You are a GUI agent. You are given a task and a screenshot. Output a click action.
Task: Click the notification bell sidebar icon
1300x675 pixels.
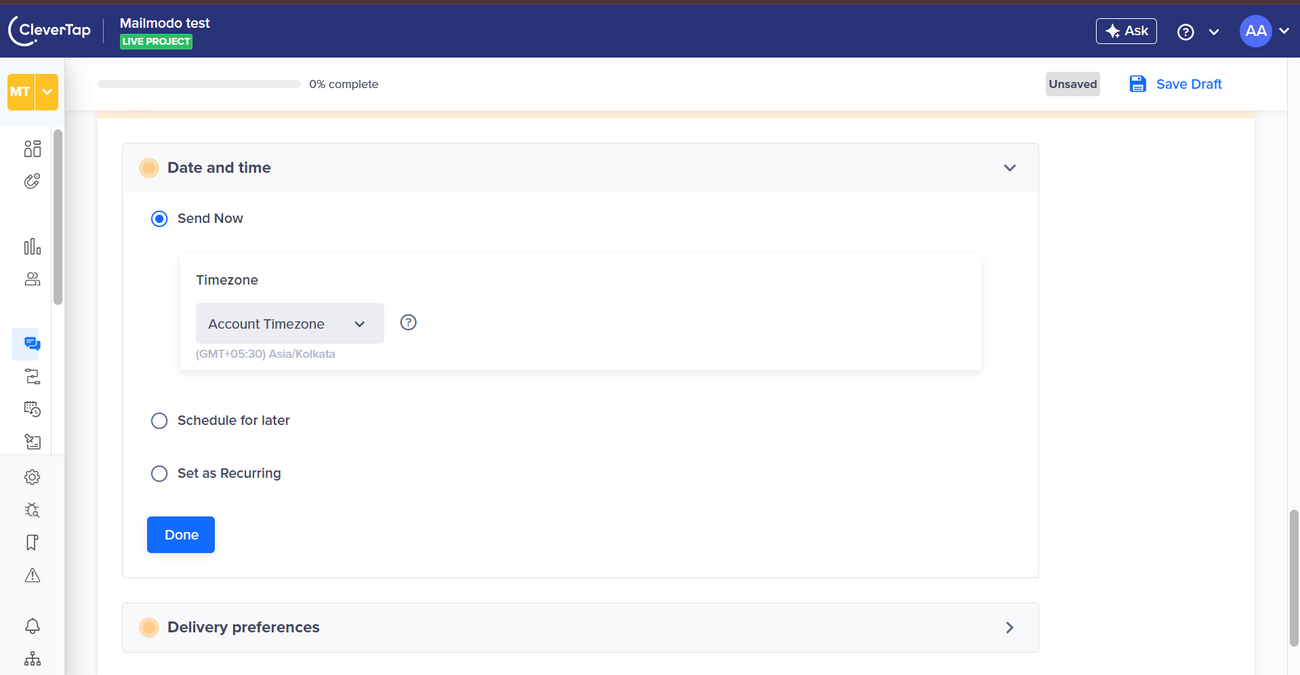coord(32,626)
